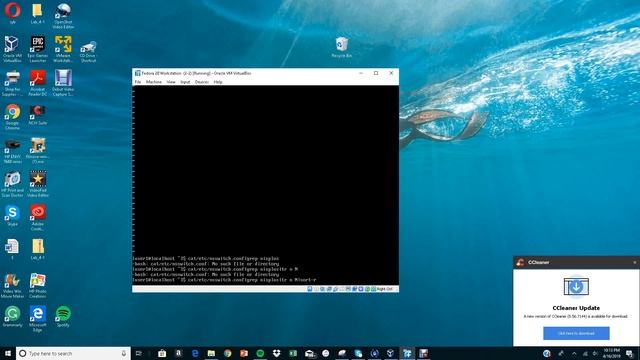The image size is (640, 360).
Task: Open the File menu in VirtualBox
Action: 138,82
